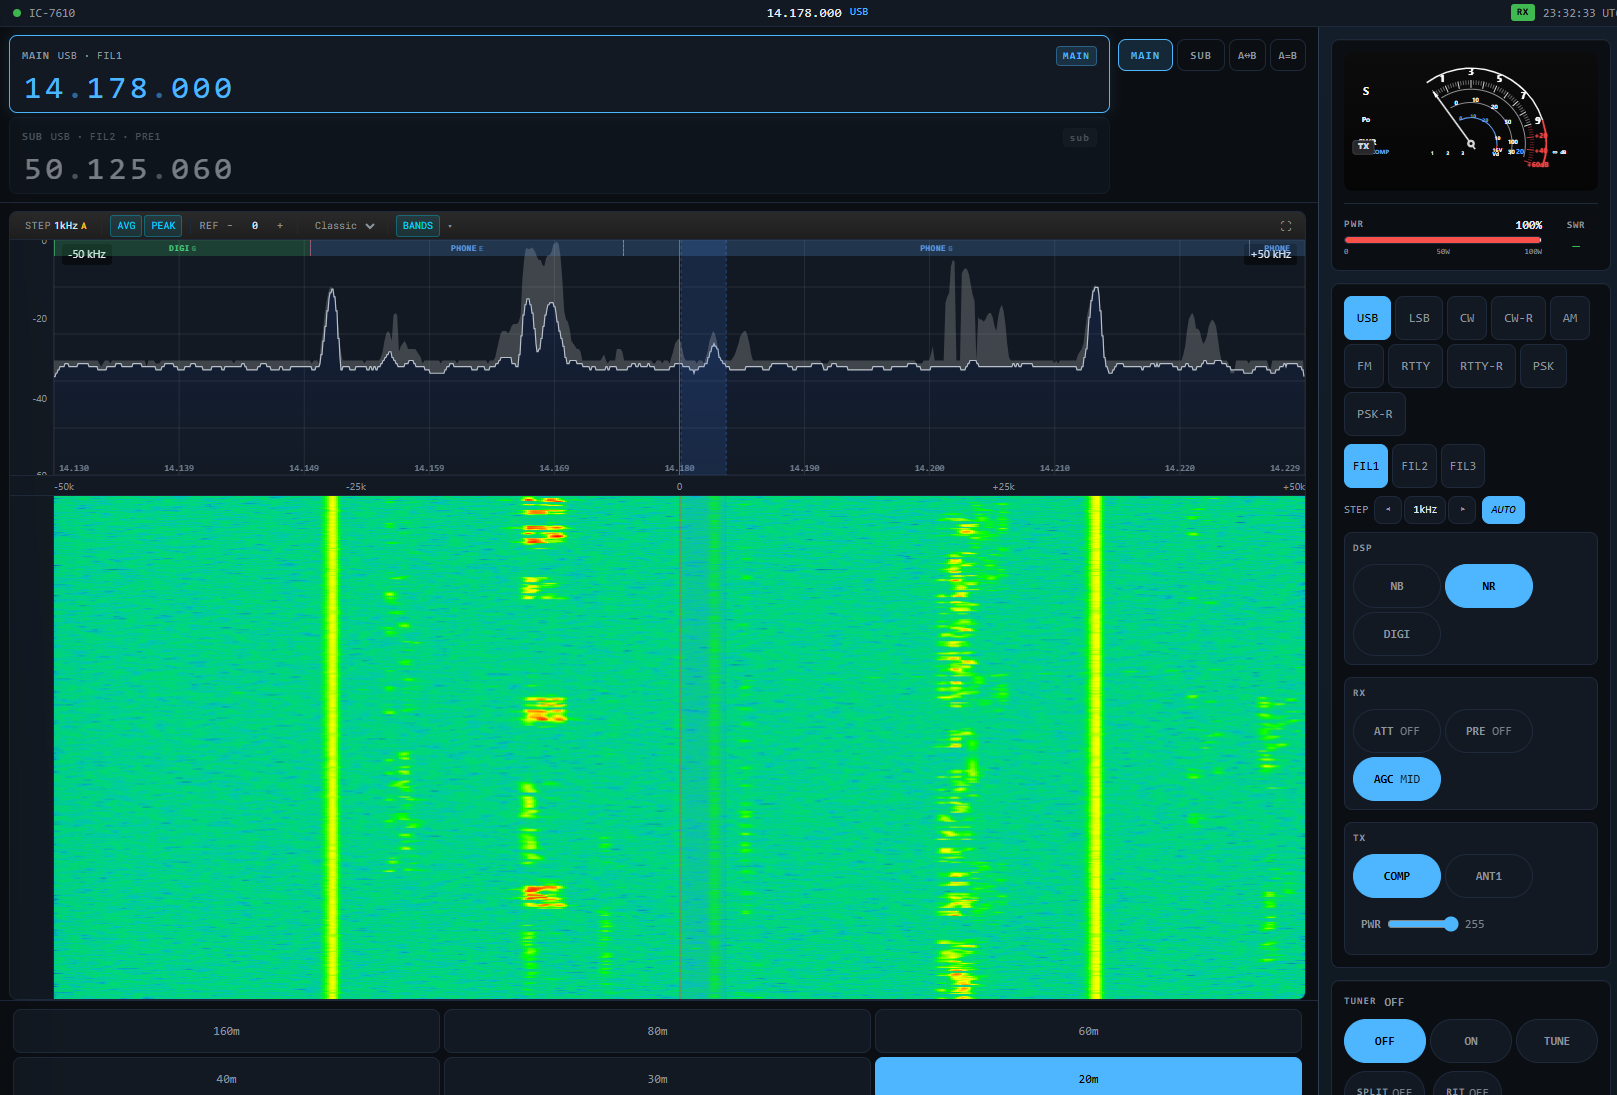The image size is (1617, 1095).
Task: Turn the tuner ON
Action: (1471, 1041)
